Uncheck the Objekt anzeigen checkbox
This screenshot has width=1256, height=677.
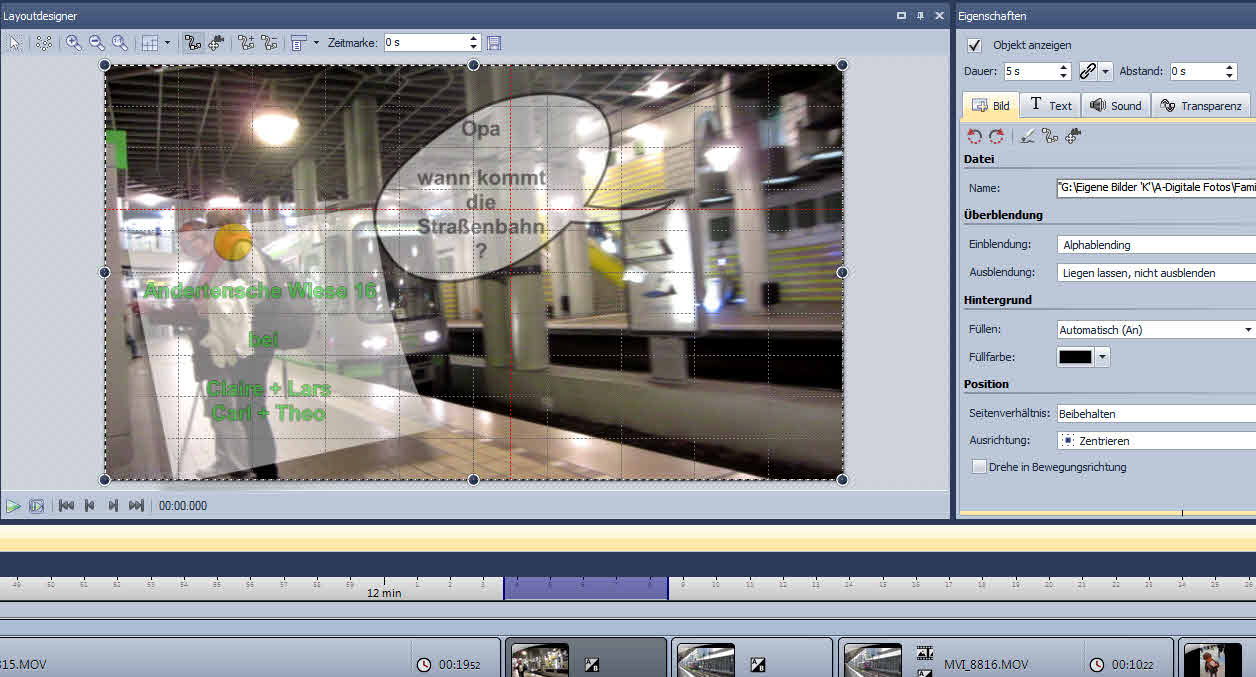(975, 46)
